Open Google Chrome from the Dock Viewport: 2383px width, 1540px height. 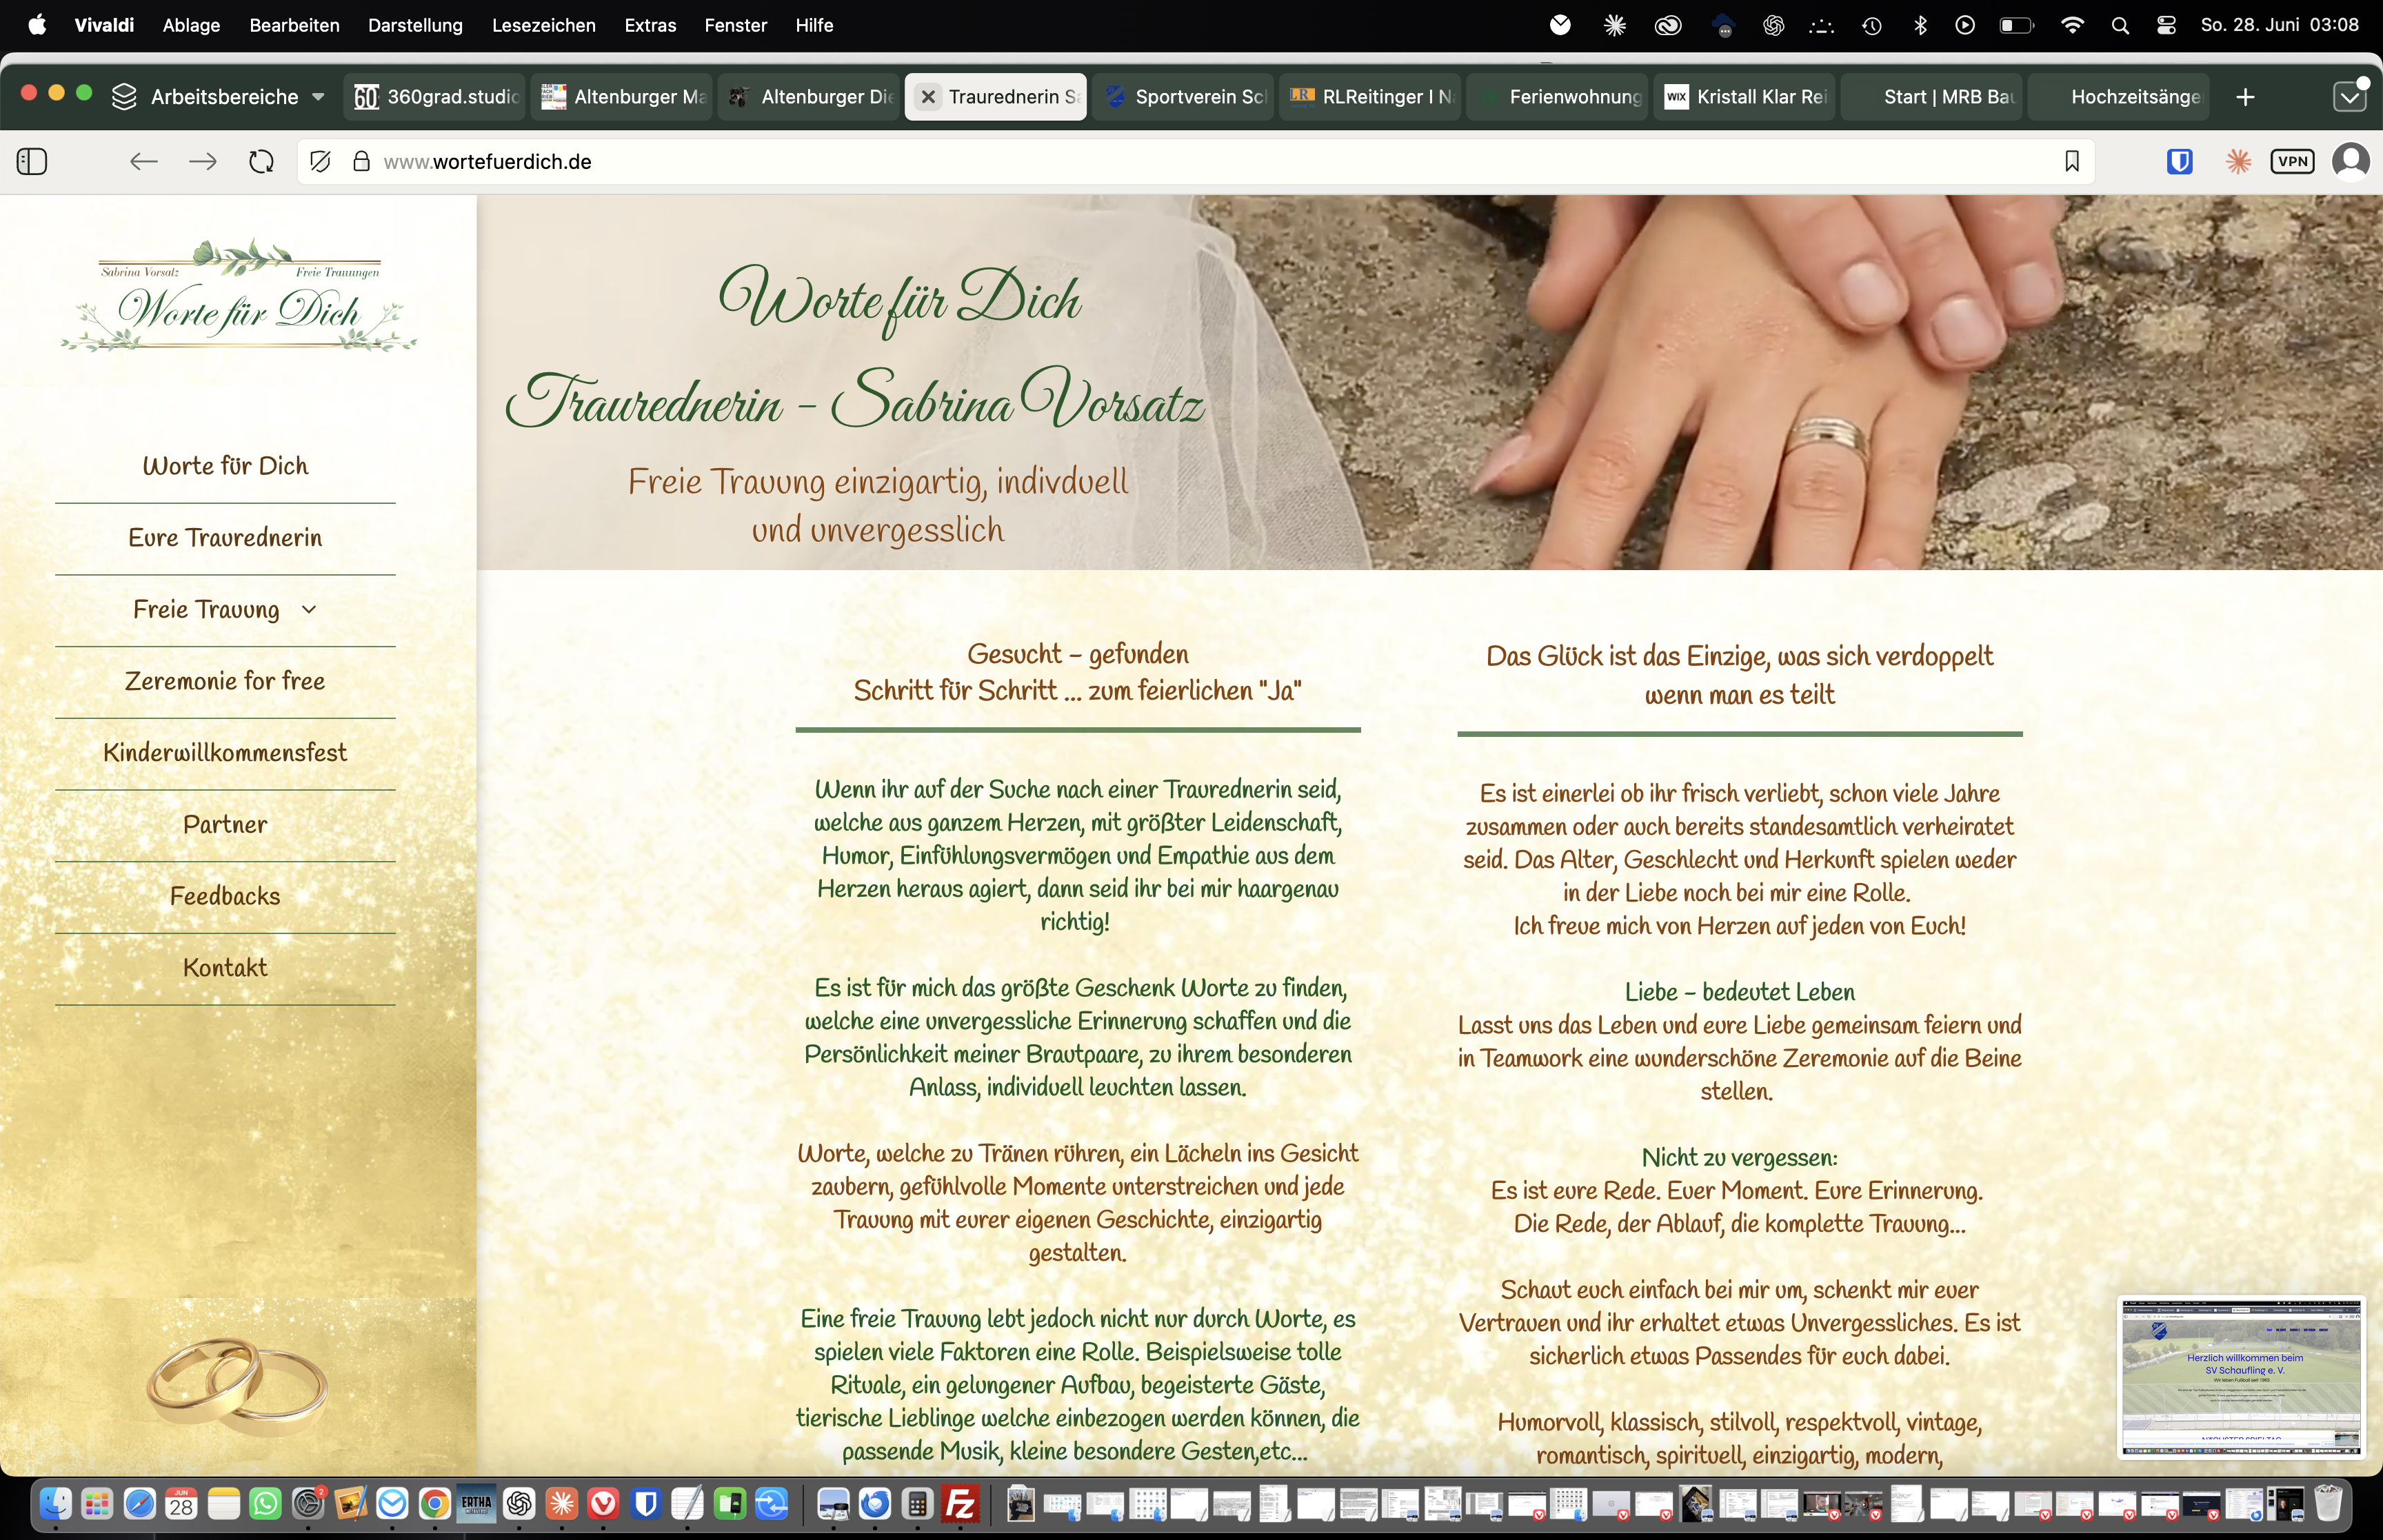click(x=434, y=1503)
